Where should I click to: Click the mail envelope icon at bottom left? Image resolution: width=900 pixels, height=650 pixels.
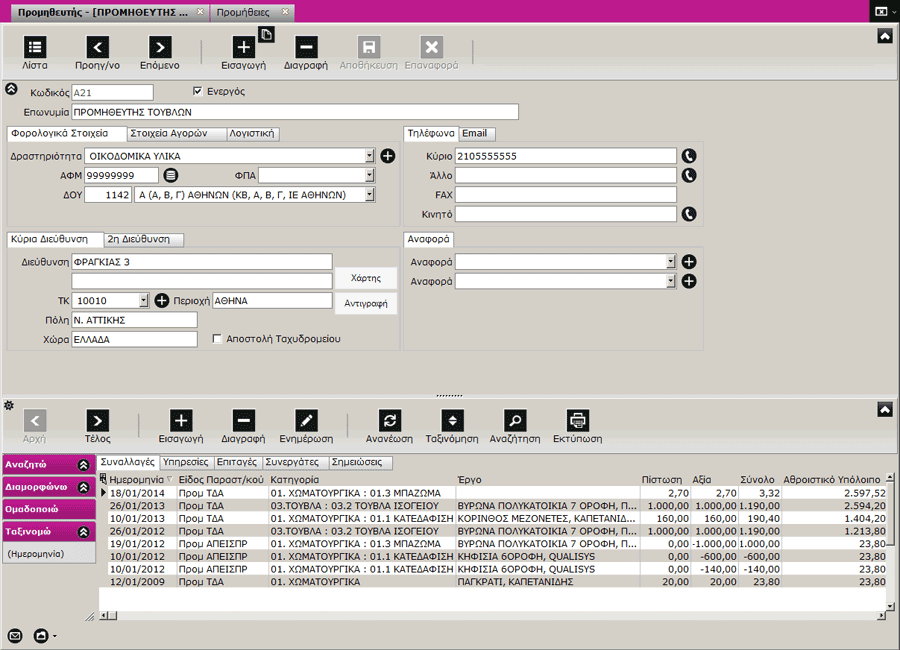coord(15,636)
